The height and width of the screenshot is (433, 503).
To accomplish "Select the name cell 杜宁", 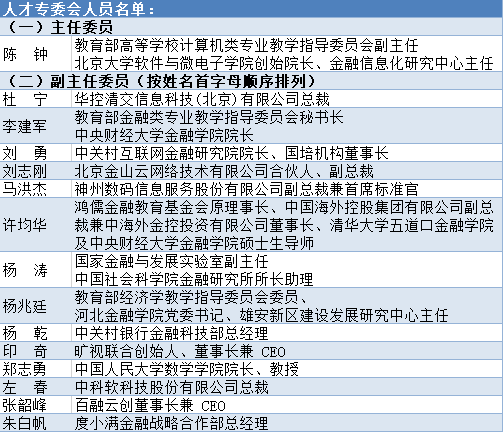I will coord(36,99).
